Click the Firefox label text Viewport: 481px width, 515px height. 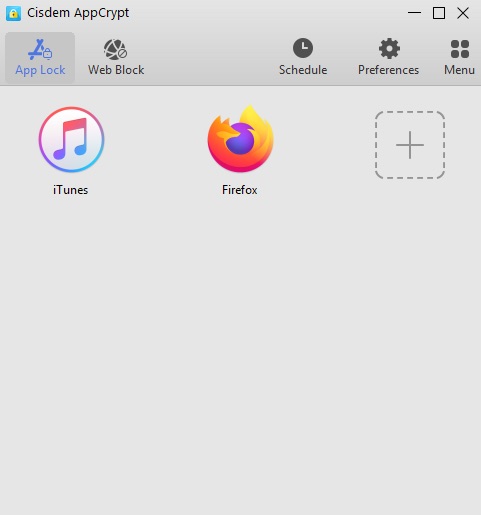[240, 190]
